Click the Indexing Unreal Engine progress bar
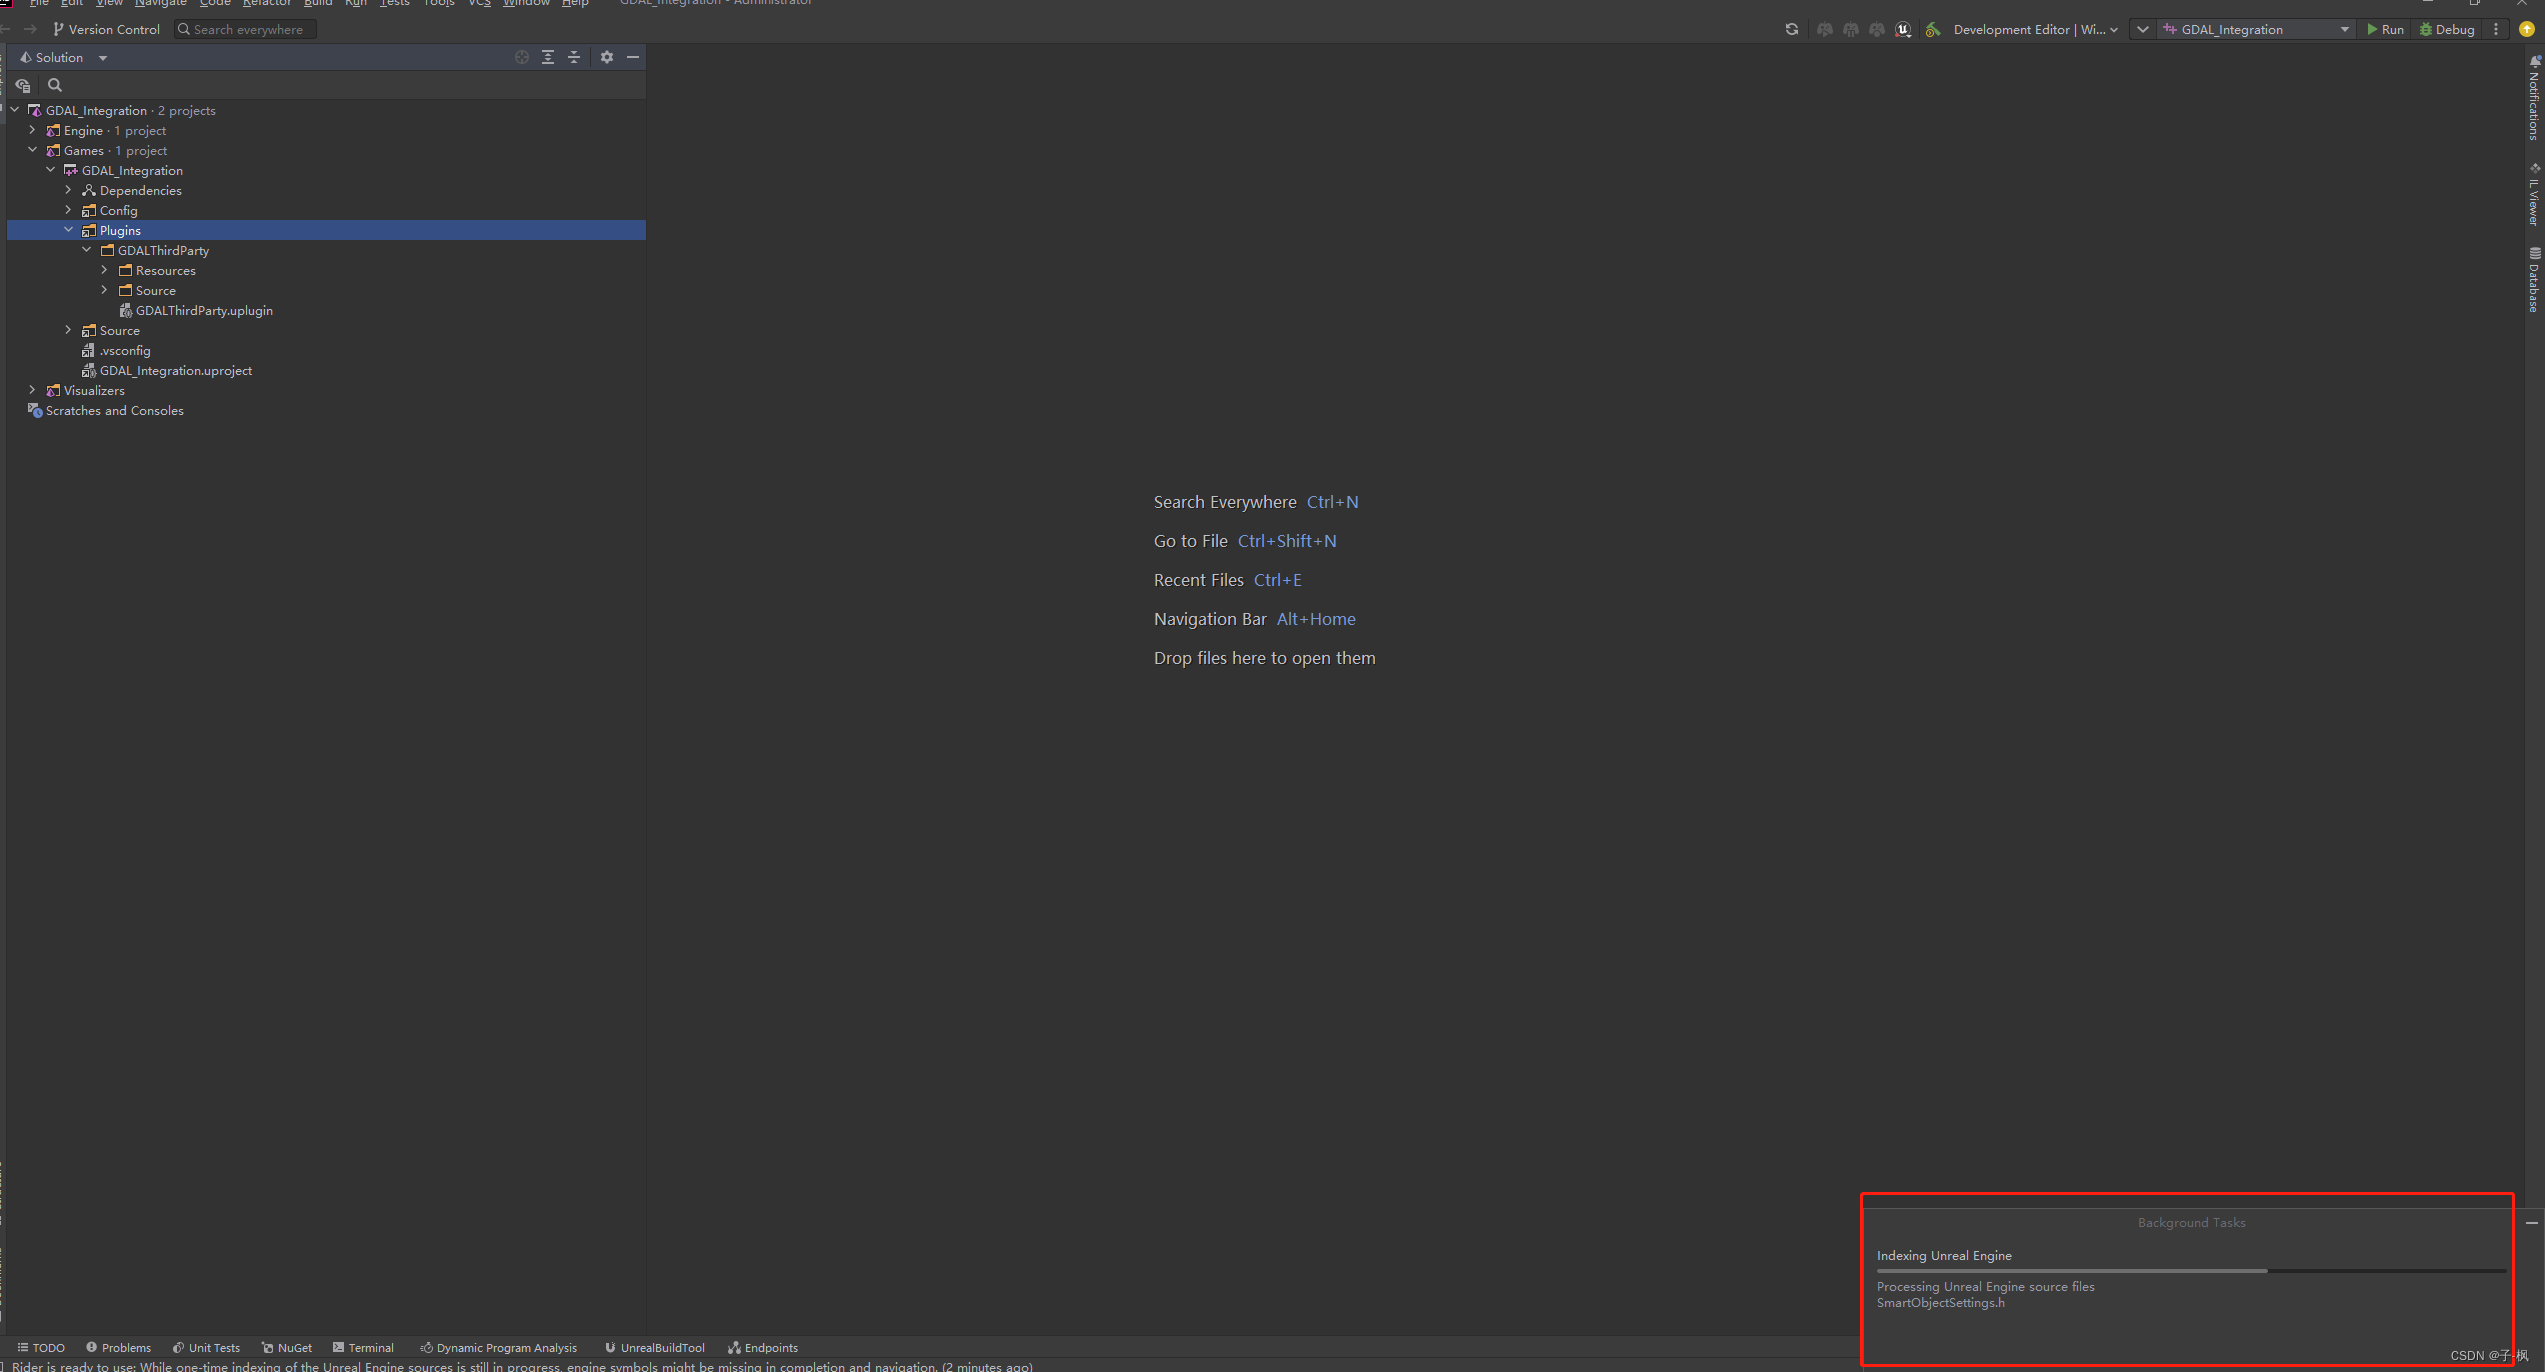The height and width of the screenshot is (1372, 2545). point(2190,1271)
